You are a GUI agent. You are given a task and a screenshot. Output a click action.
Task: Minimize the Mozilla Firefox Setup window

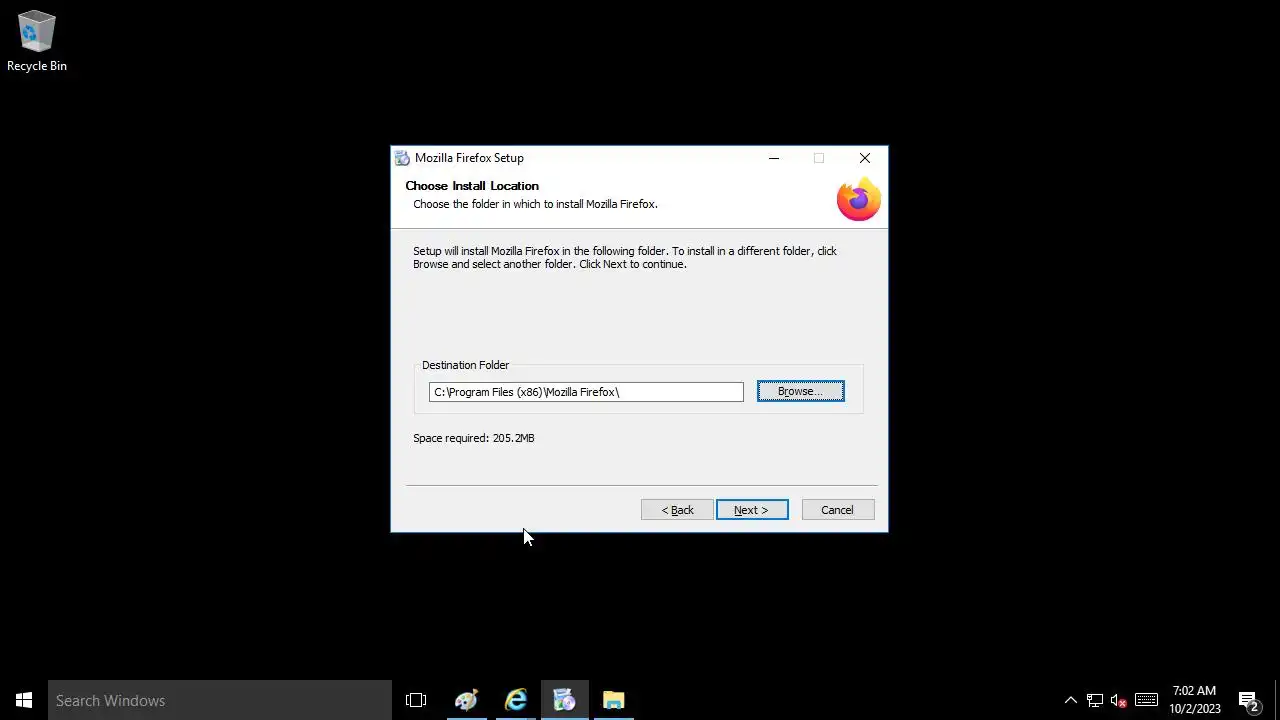774,158
